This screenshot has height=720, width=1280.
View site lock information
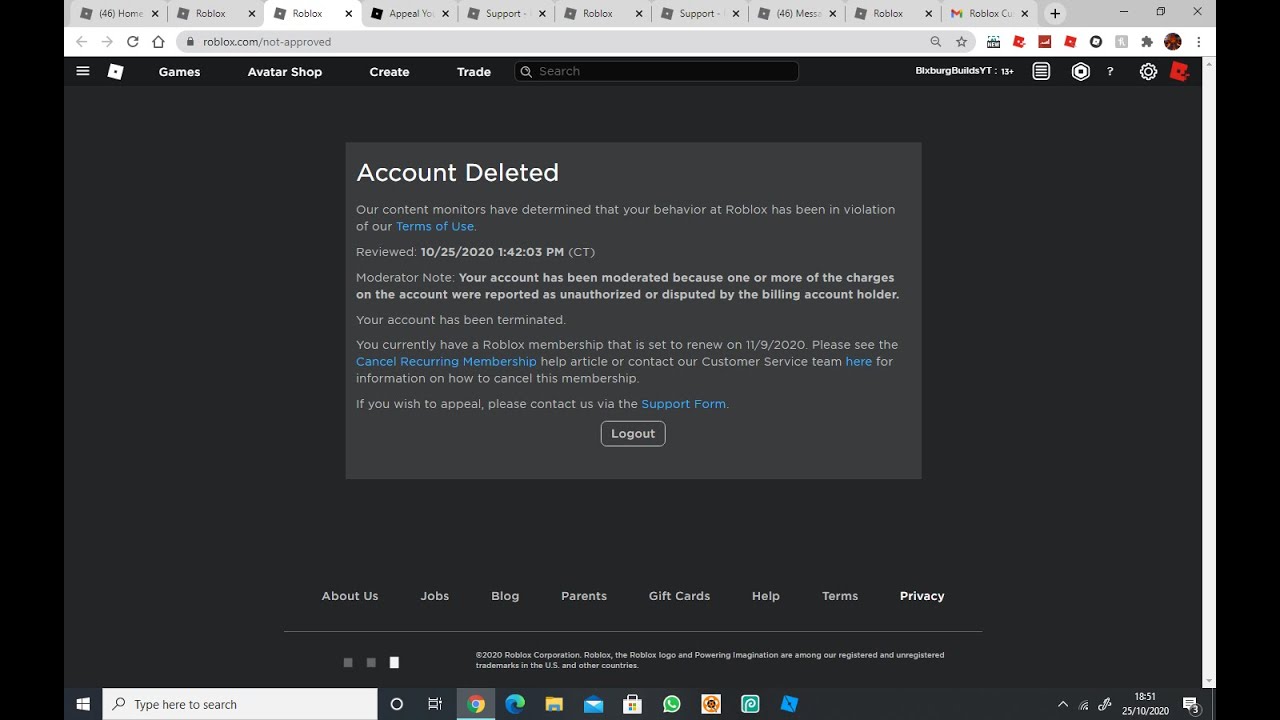[190, 42]
